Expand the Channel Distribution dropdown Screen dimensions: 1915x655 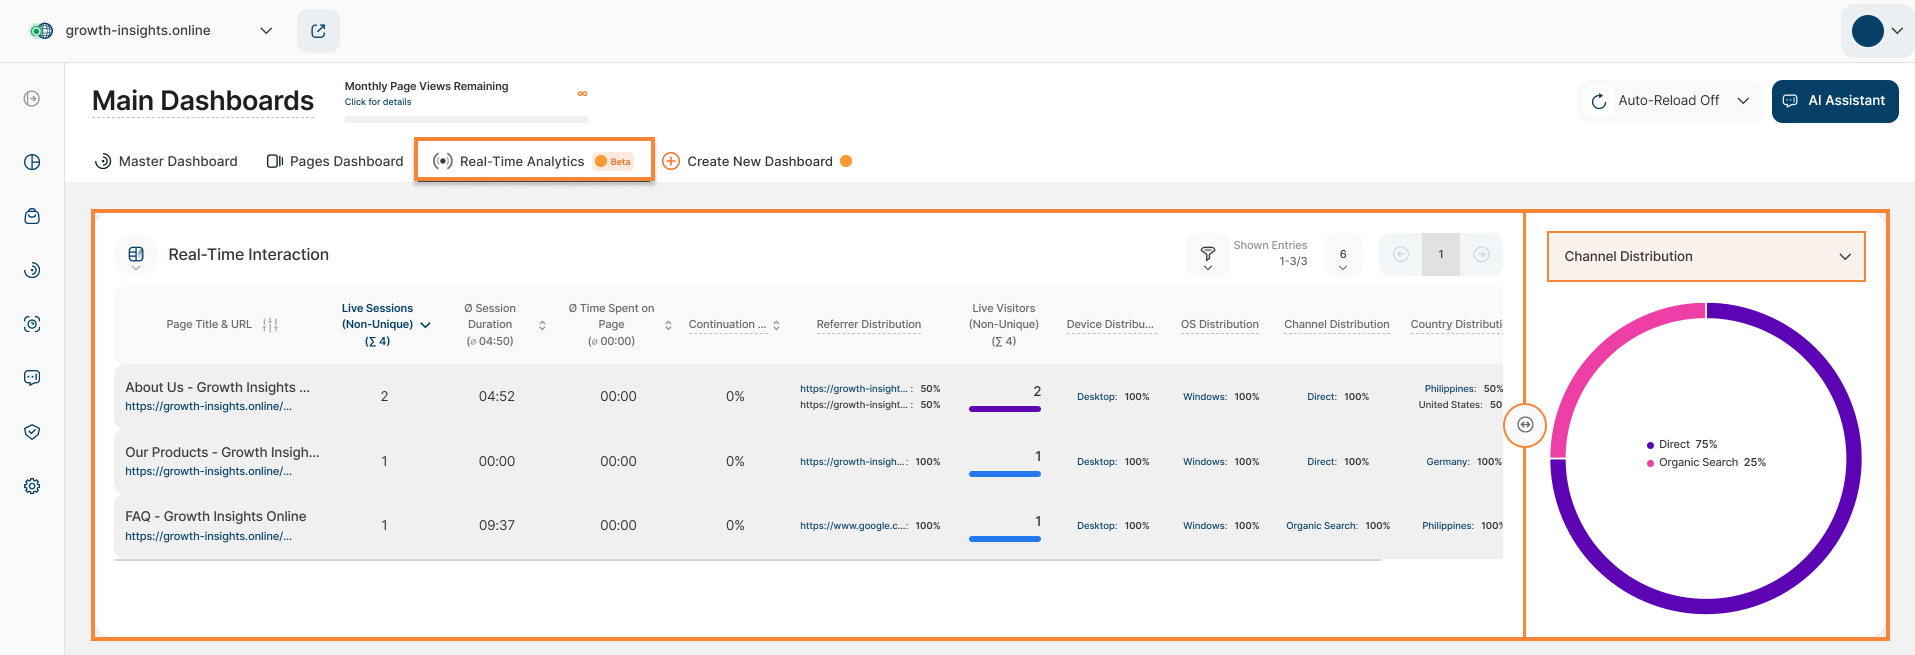click(1705, 257)
